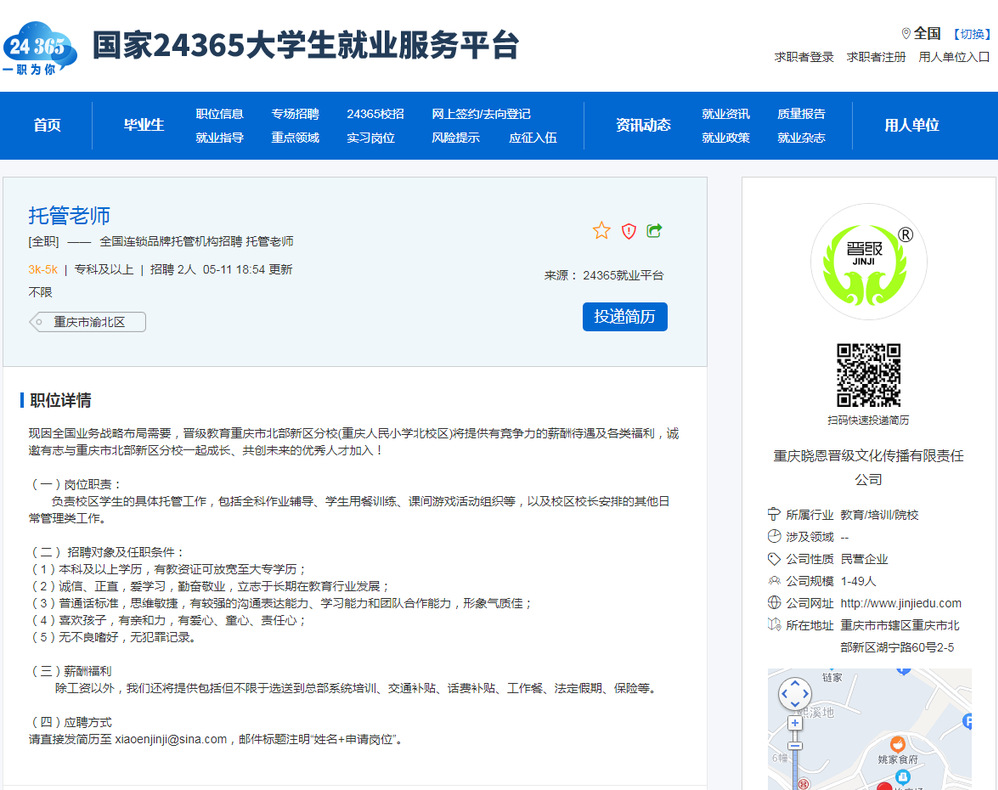This screenshot has height=790, width=998.
Task: Open 实习岗位 from the navigation
Action: (370, 138)
